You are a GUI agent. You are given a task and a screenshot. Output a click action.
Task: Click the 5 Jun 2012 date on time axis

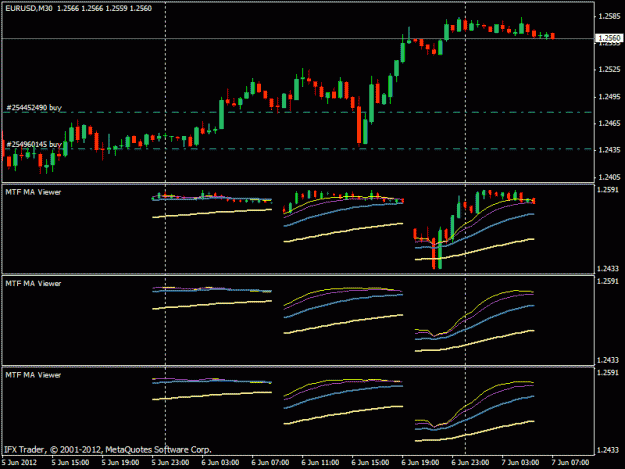pos(19,463)
